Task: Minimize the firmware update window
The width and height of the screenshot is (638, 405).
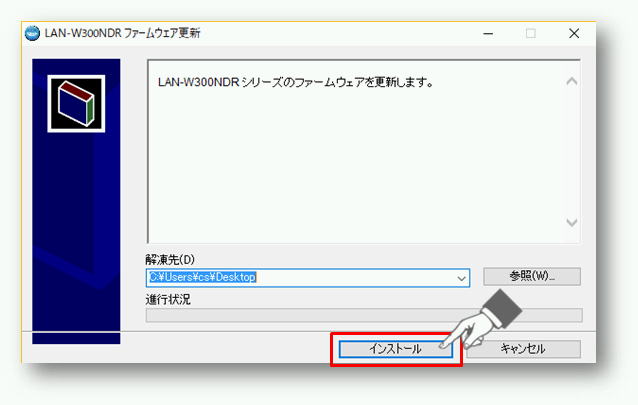Action: 488,33
